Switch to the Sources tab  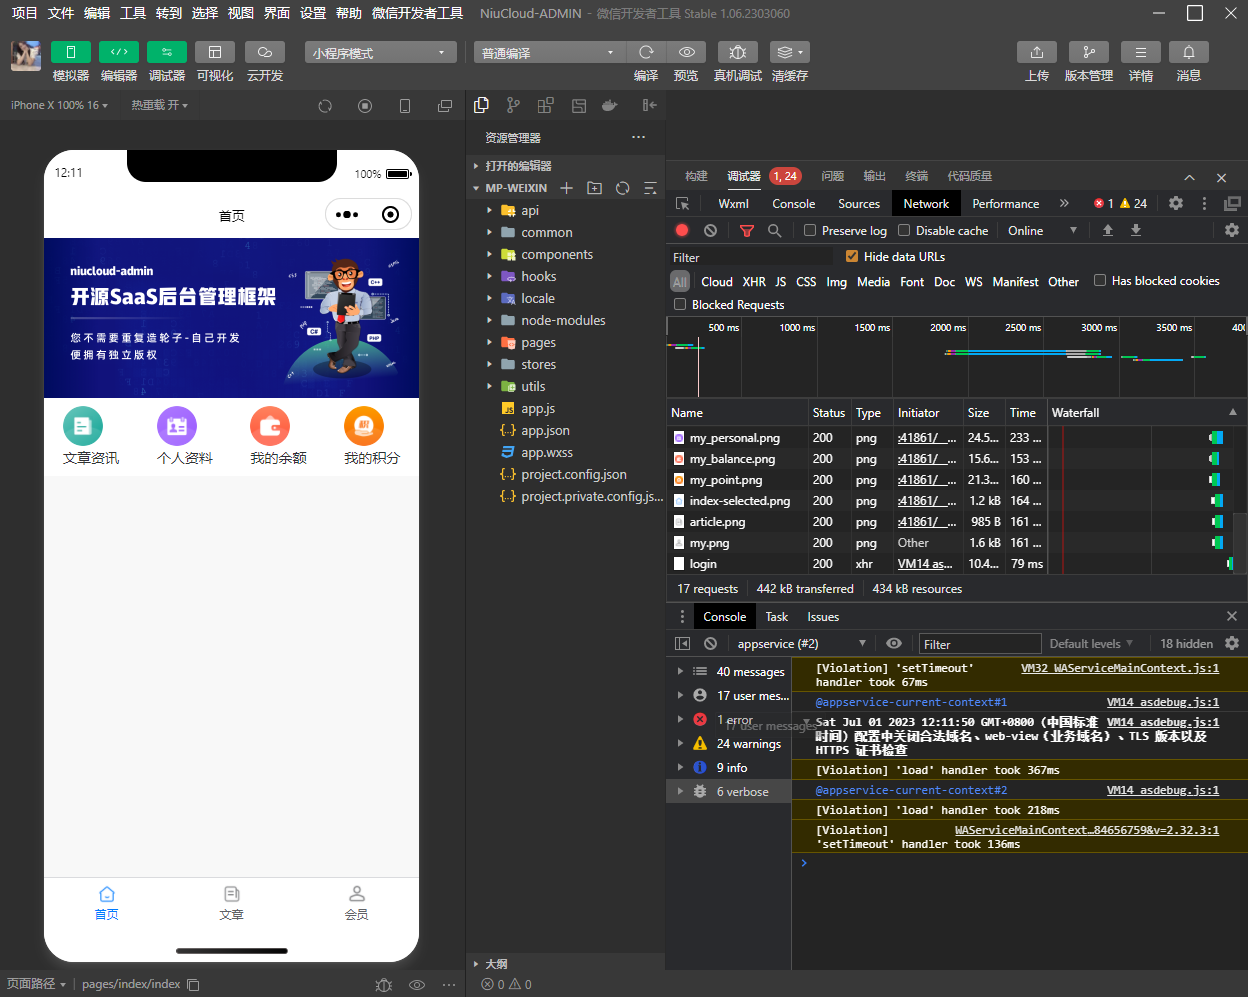click(x=859, y=203)
